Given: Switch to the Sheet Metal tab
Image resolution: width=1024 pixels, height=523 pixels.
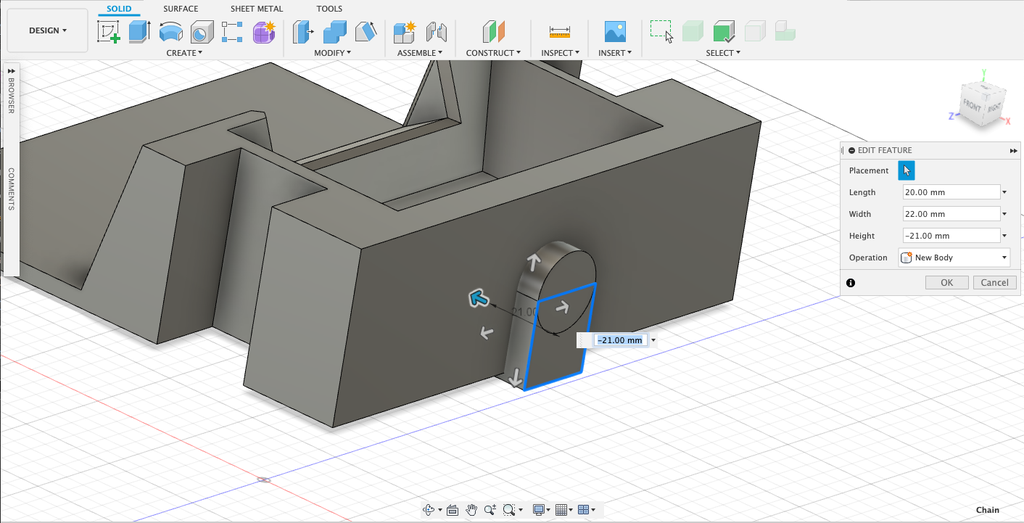Looking at the screenshot, I should pos(256,9).
